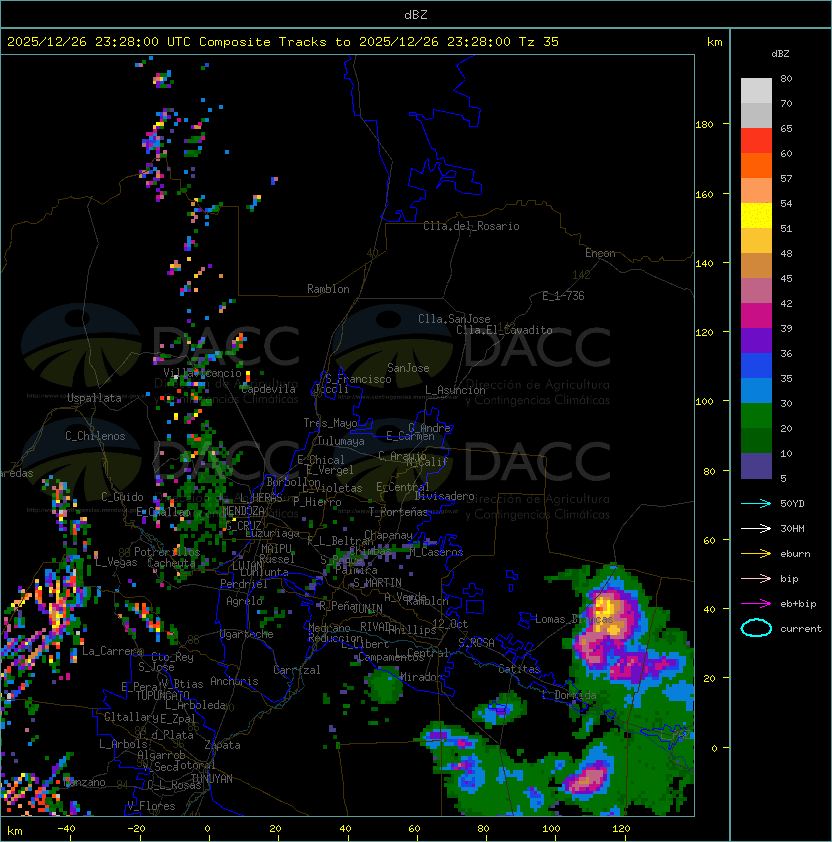Click the 'Encon' label
Image resolution: width=832 pixels, height=842 pixels.
coord(600,253)
